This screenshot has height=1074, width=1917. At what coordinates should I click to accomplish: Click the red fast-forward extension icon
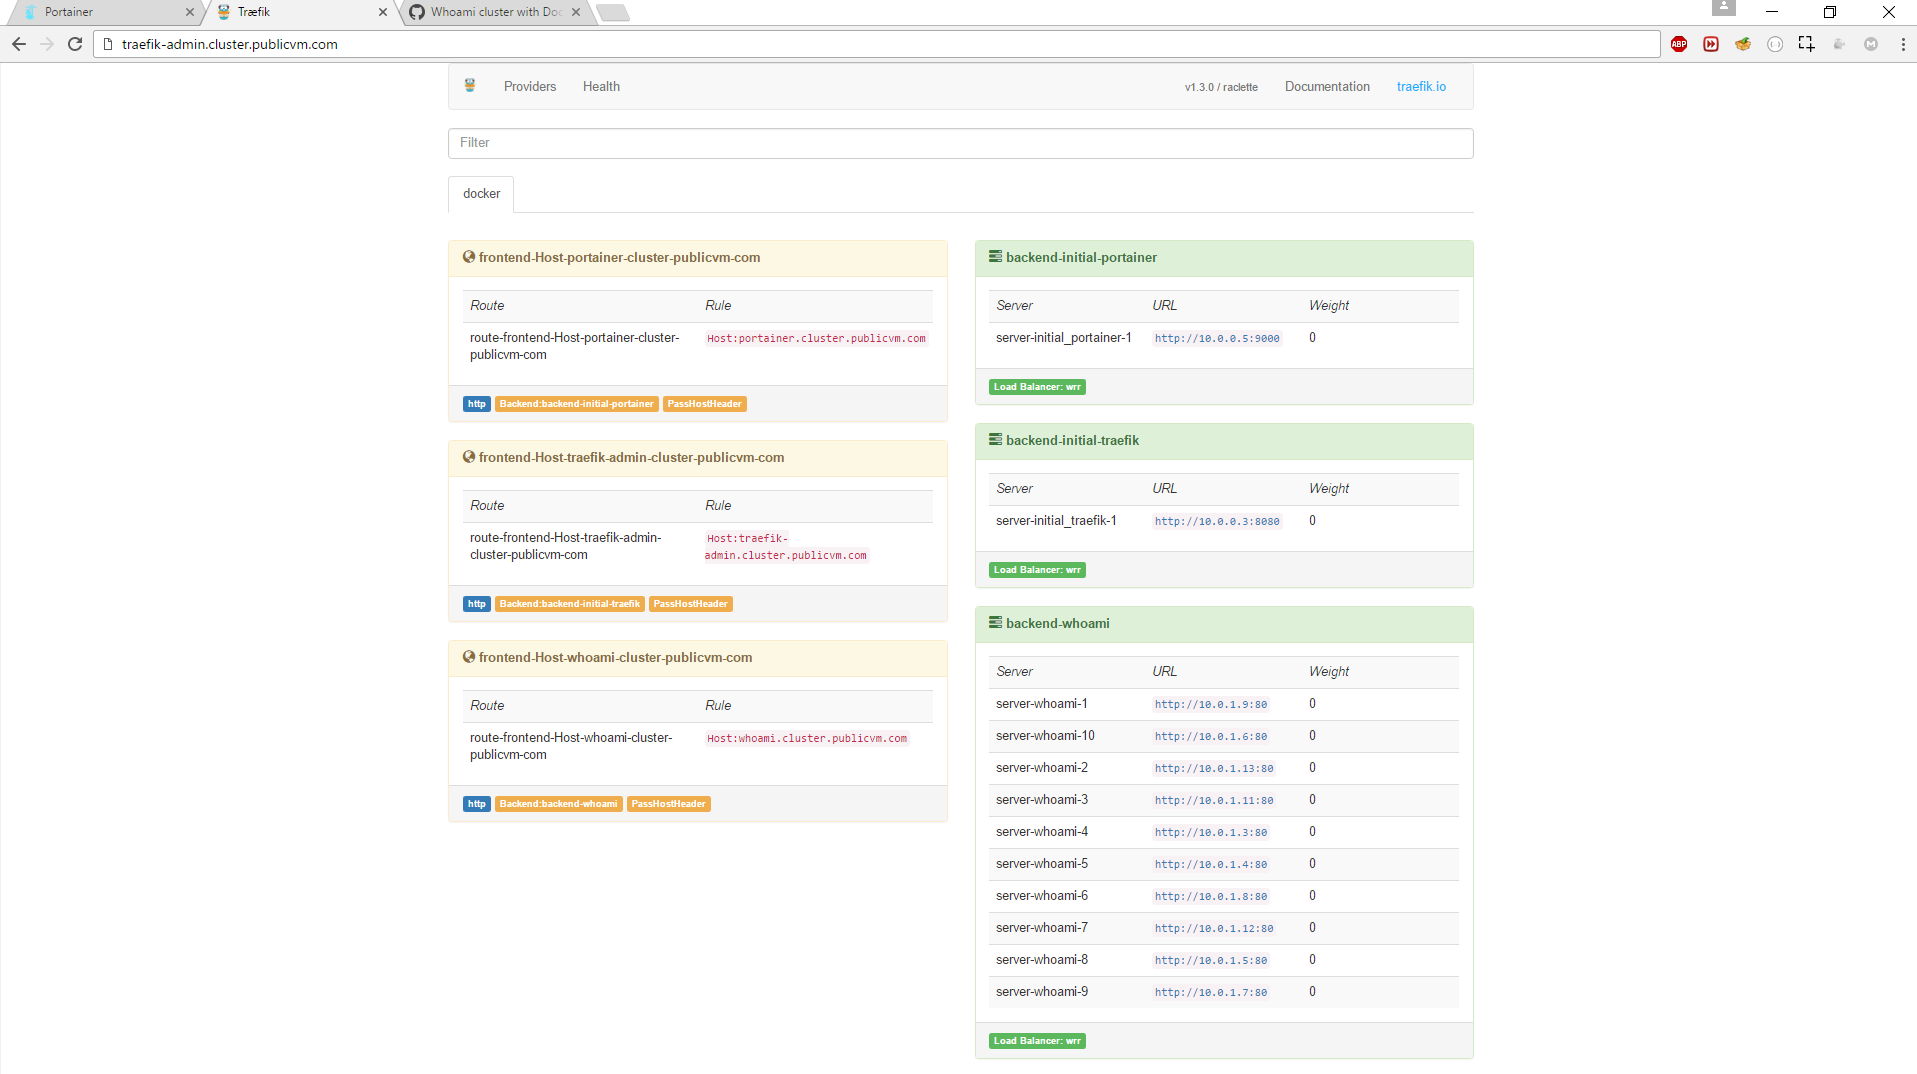coord(1711,44)
